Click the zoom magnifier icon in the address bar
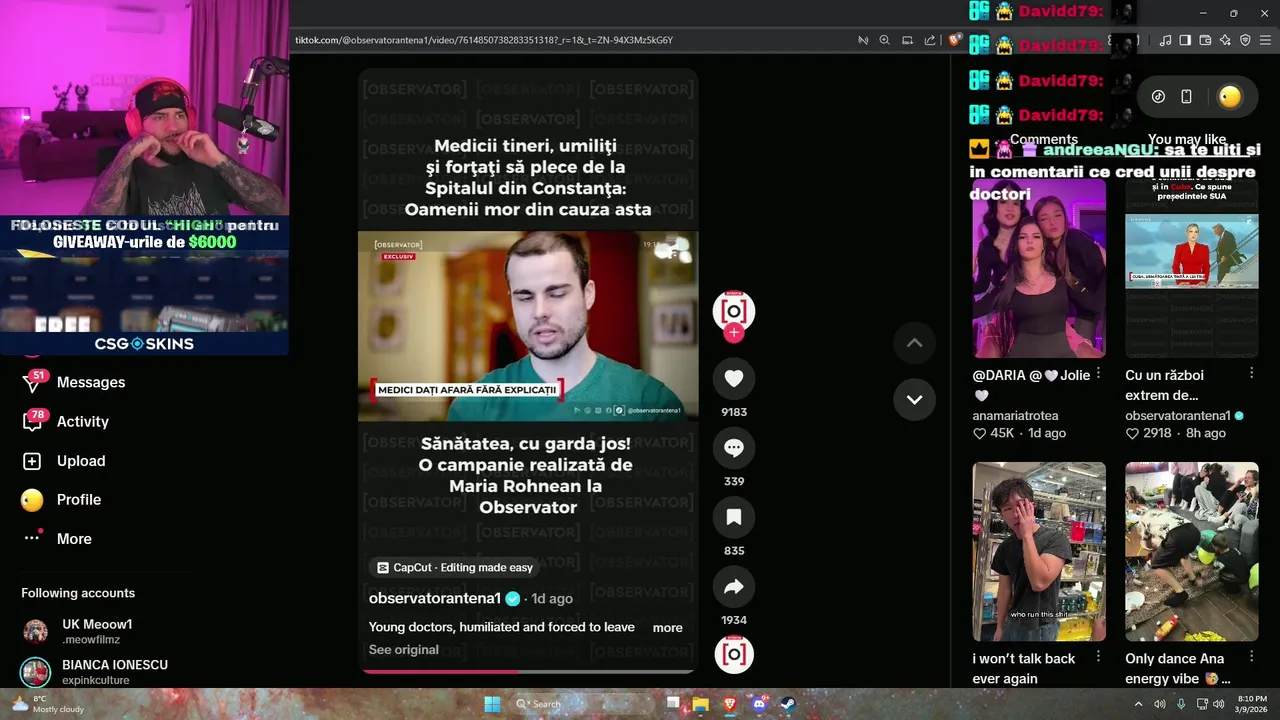This screenshot has height=720, width=1280. [884, 40]
